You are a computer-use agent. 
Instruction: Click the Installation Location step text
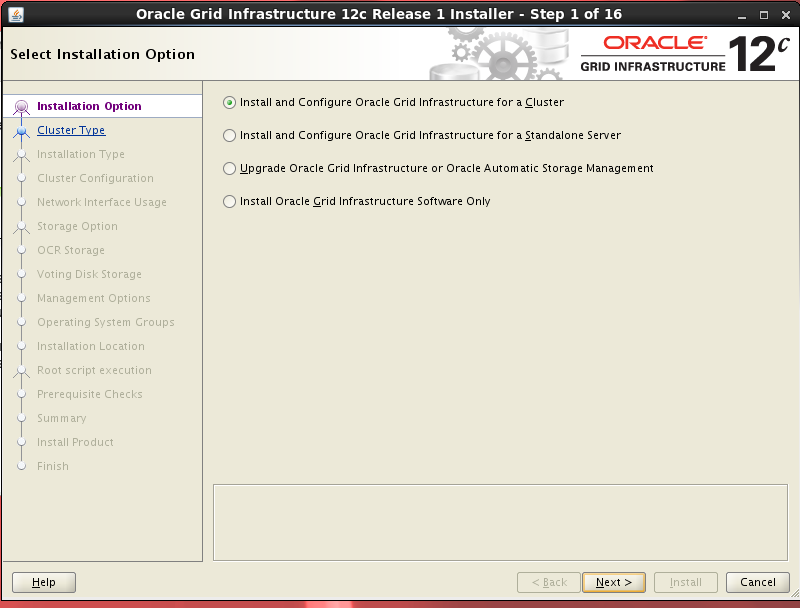(x=90, y=346)
